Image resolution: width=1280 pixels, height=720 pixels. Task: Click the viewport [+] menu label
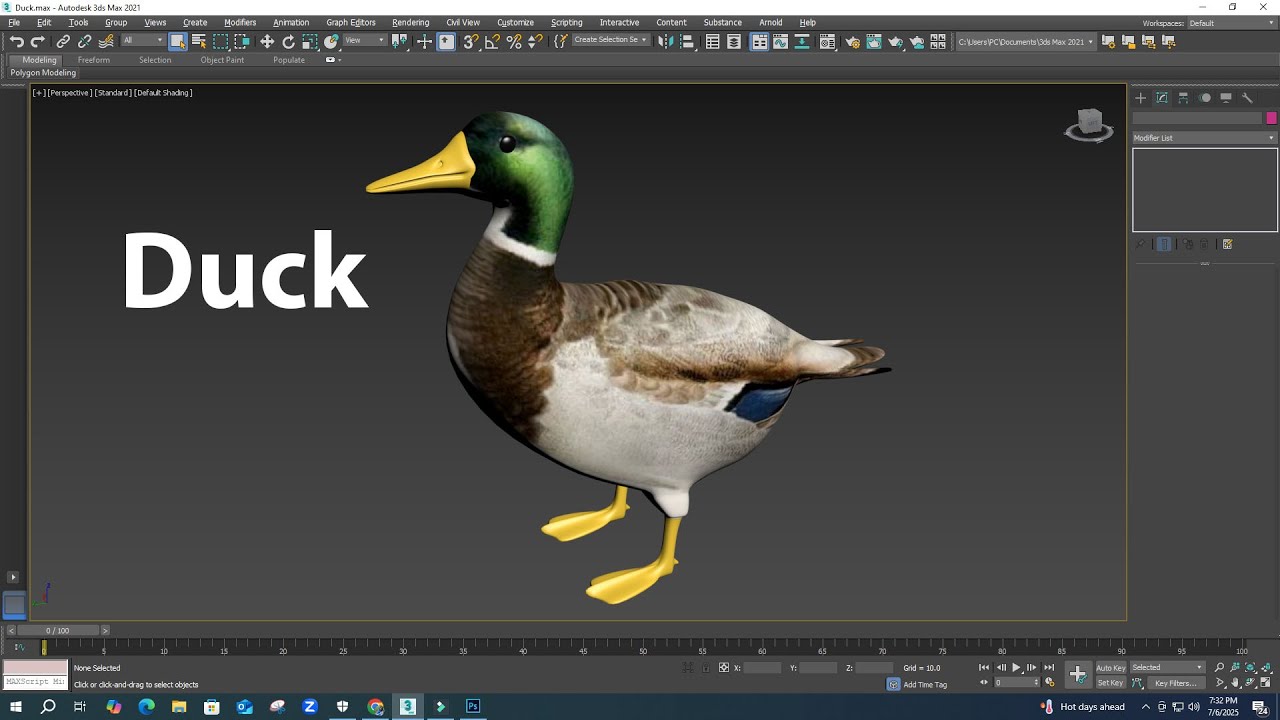click(39, 93)
